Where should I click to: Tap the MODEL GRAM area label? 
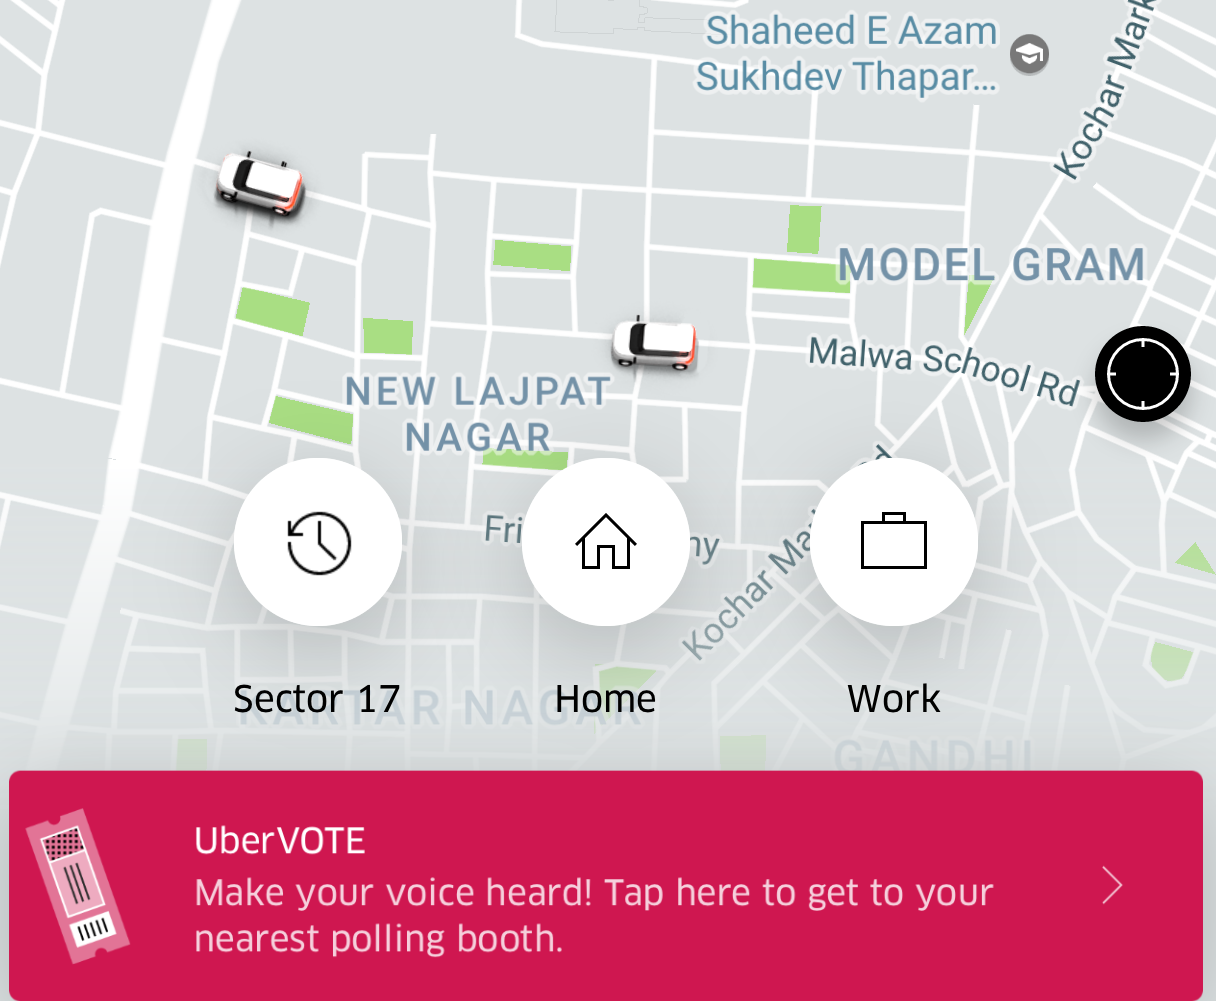coord(992,265)
